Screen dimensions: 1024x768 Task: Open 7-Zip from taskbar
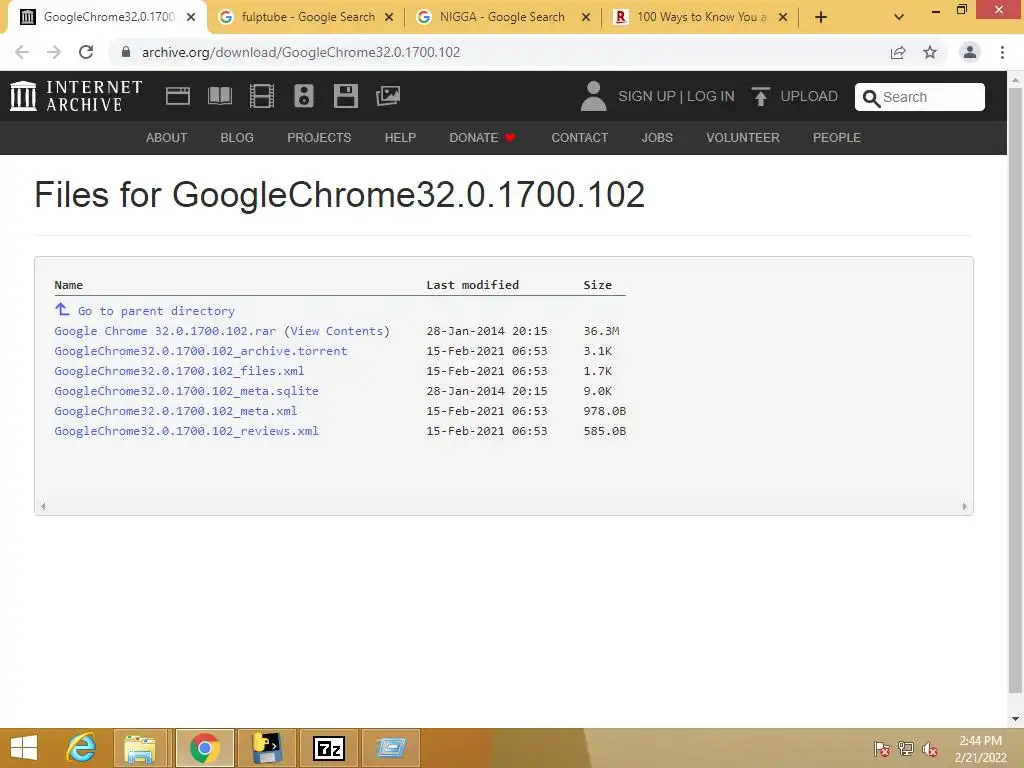pyautogui.click(x=328, y=748)
